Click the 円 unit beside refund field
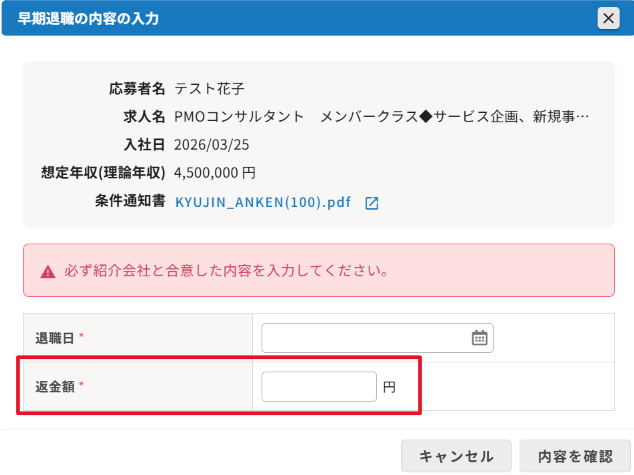The height and width of the screenshot is (475, 634). pos(389,387)
